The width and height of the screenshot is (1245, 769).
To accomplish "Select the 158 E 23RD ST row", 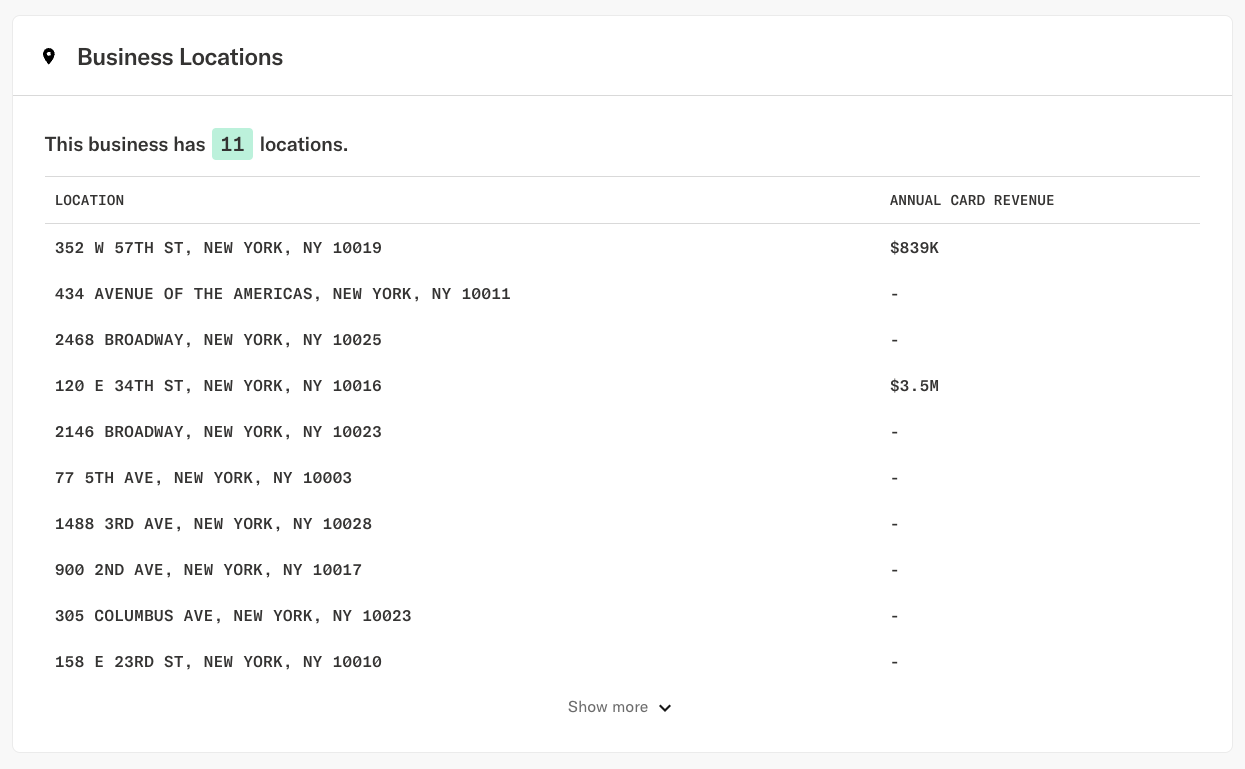I will (x=218, y=662).
